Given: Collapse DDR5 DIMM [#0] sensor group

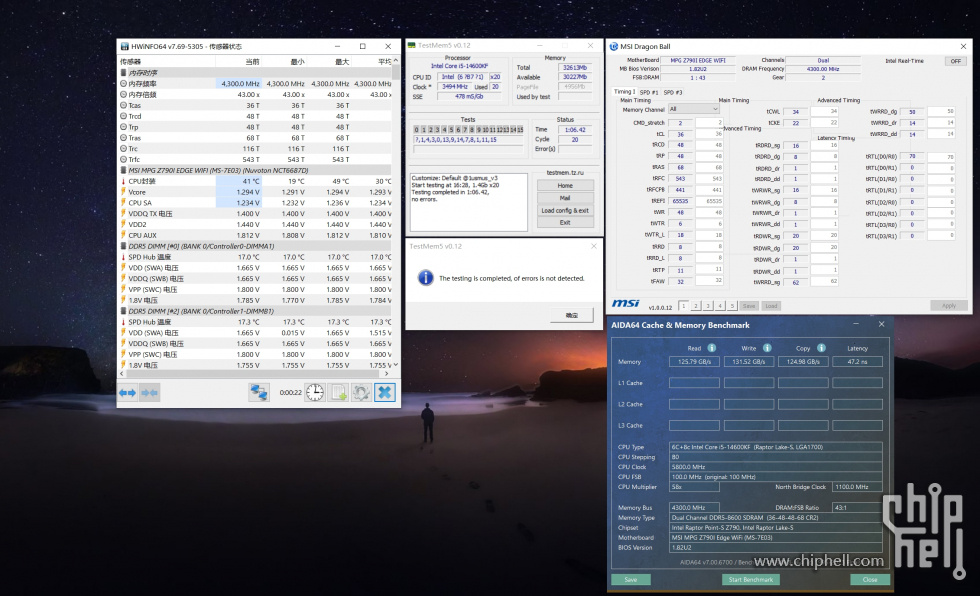Looking at the screenshot, I should coord(123,246).
